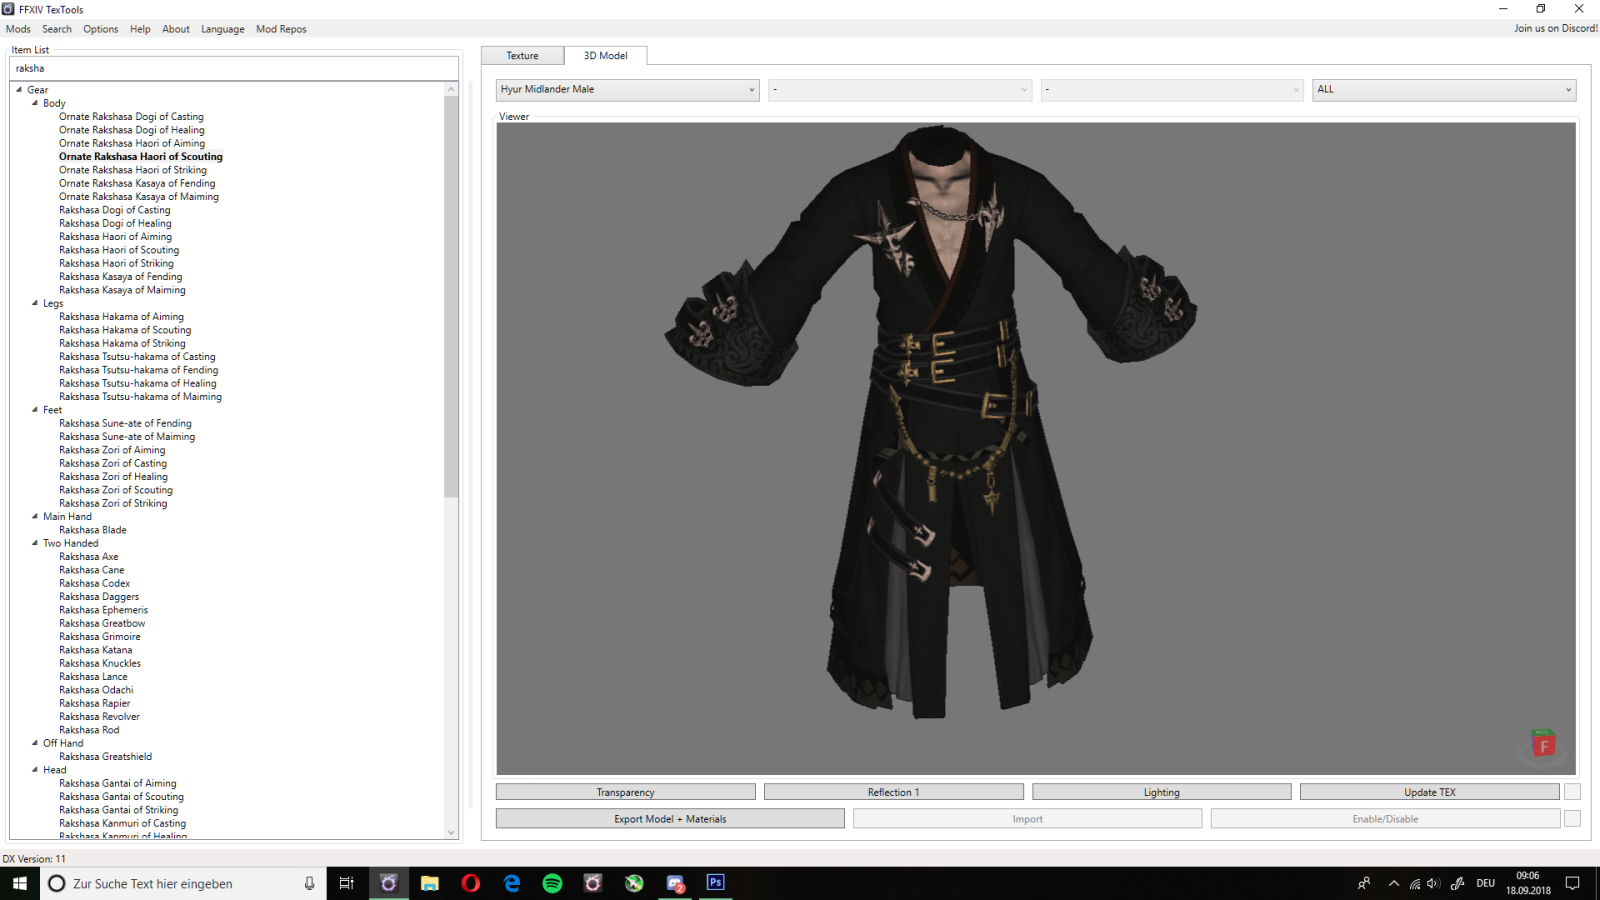Toggle the checkbox next to Update TEX
The height and width of the screenshot is (900, 1600).
[1572, 792]
